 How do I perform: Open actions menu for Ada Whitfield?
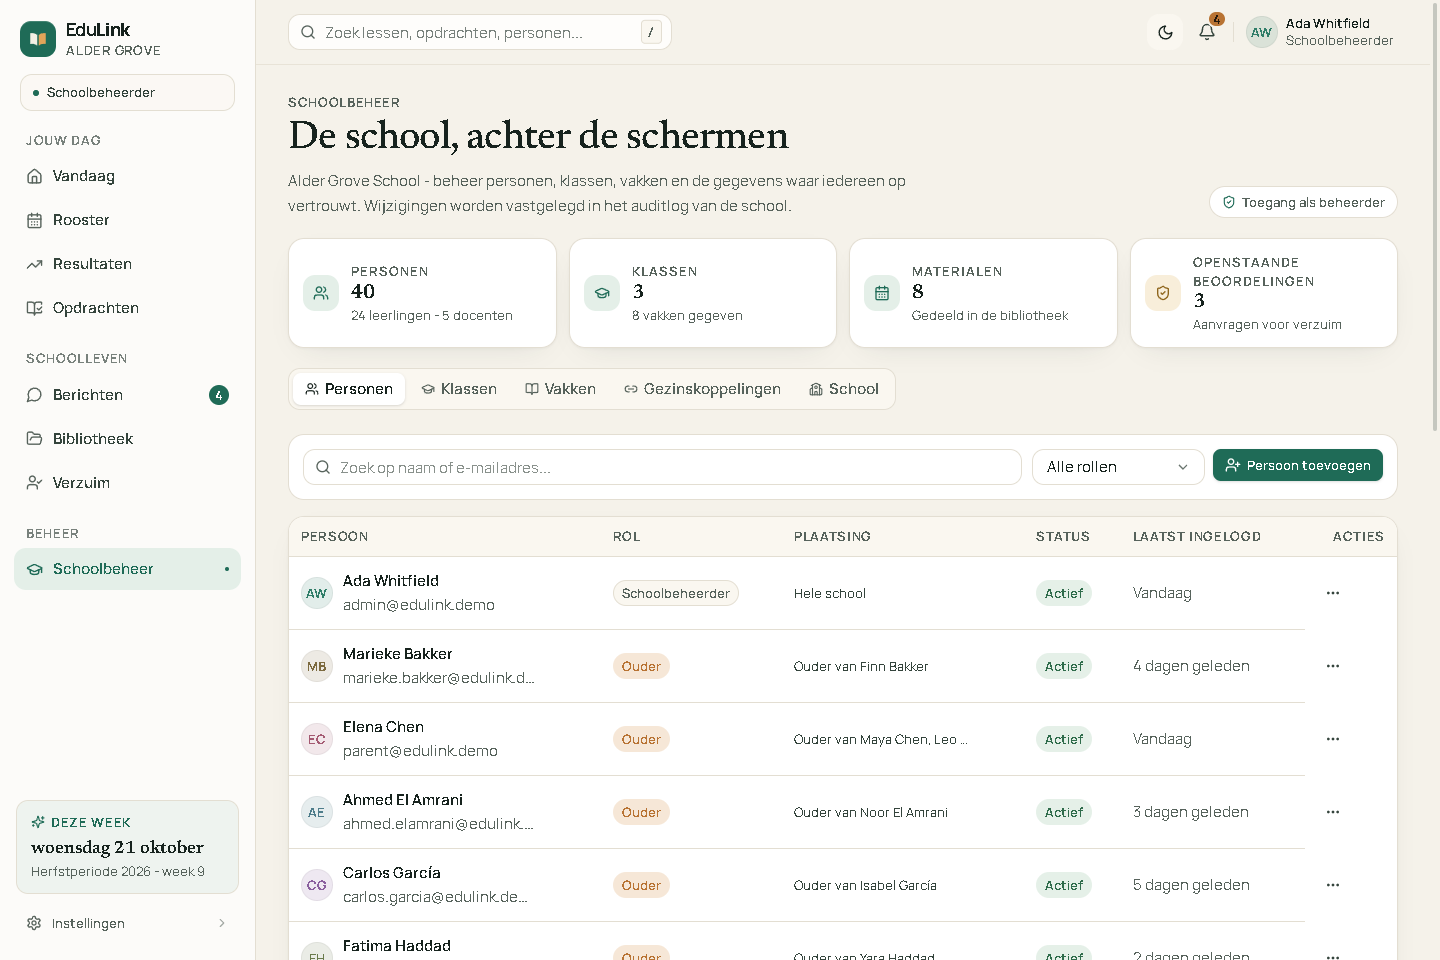pos(1333,593)
